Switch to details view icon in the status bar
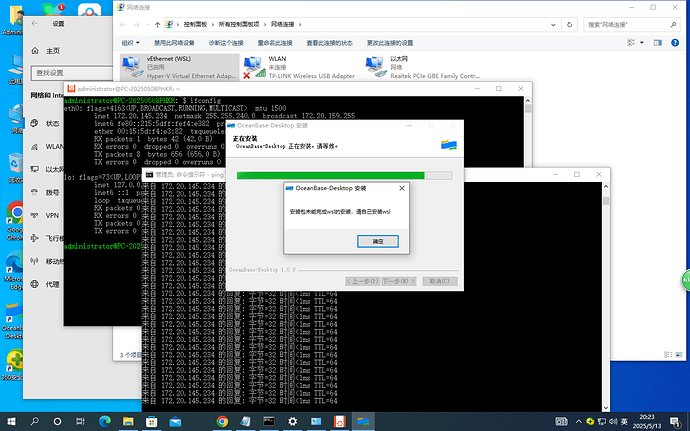690x431 pixels. (668, 354)
